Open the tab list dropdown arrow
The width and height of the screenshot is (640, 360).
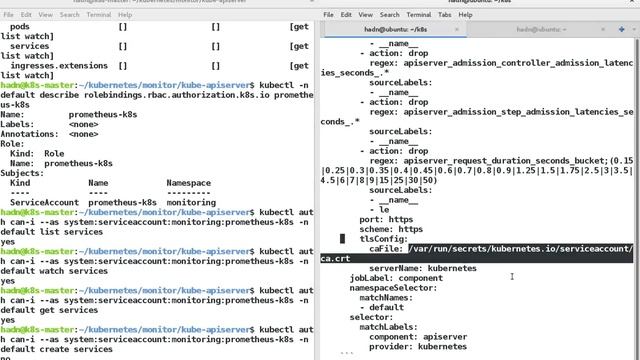tap(634, 29)
